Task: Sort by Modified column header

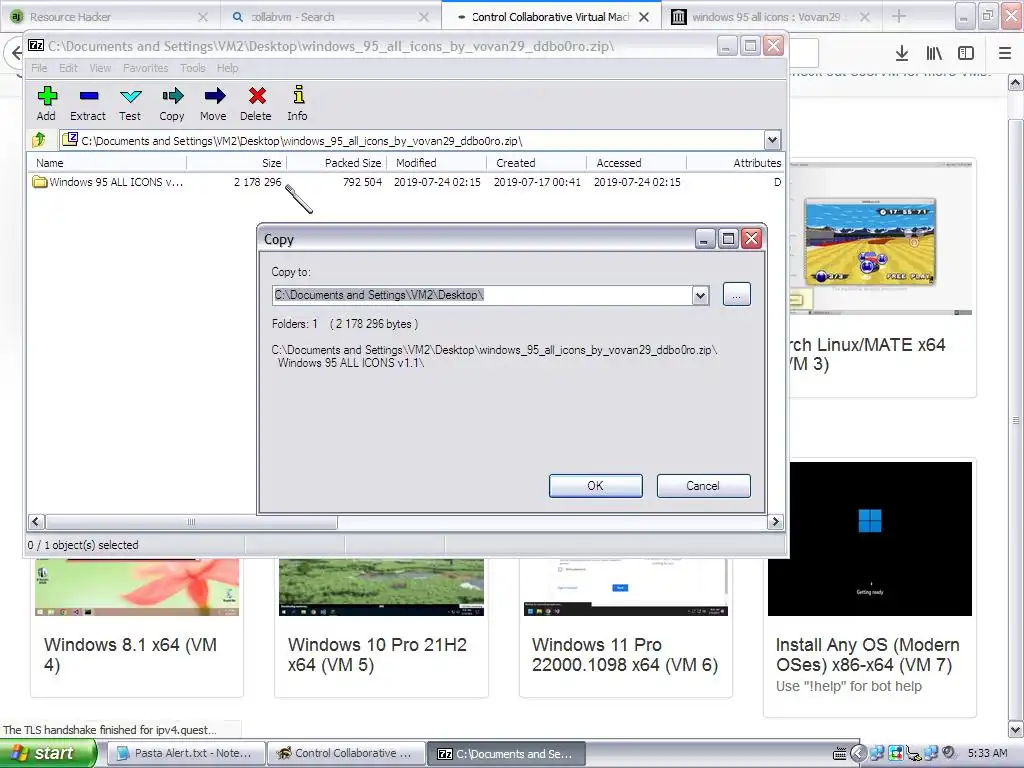Action: tap(437, 163)
